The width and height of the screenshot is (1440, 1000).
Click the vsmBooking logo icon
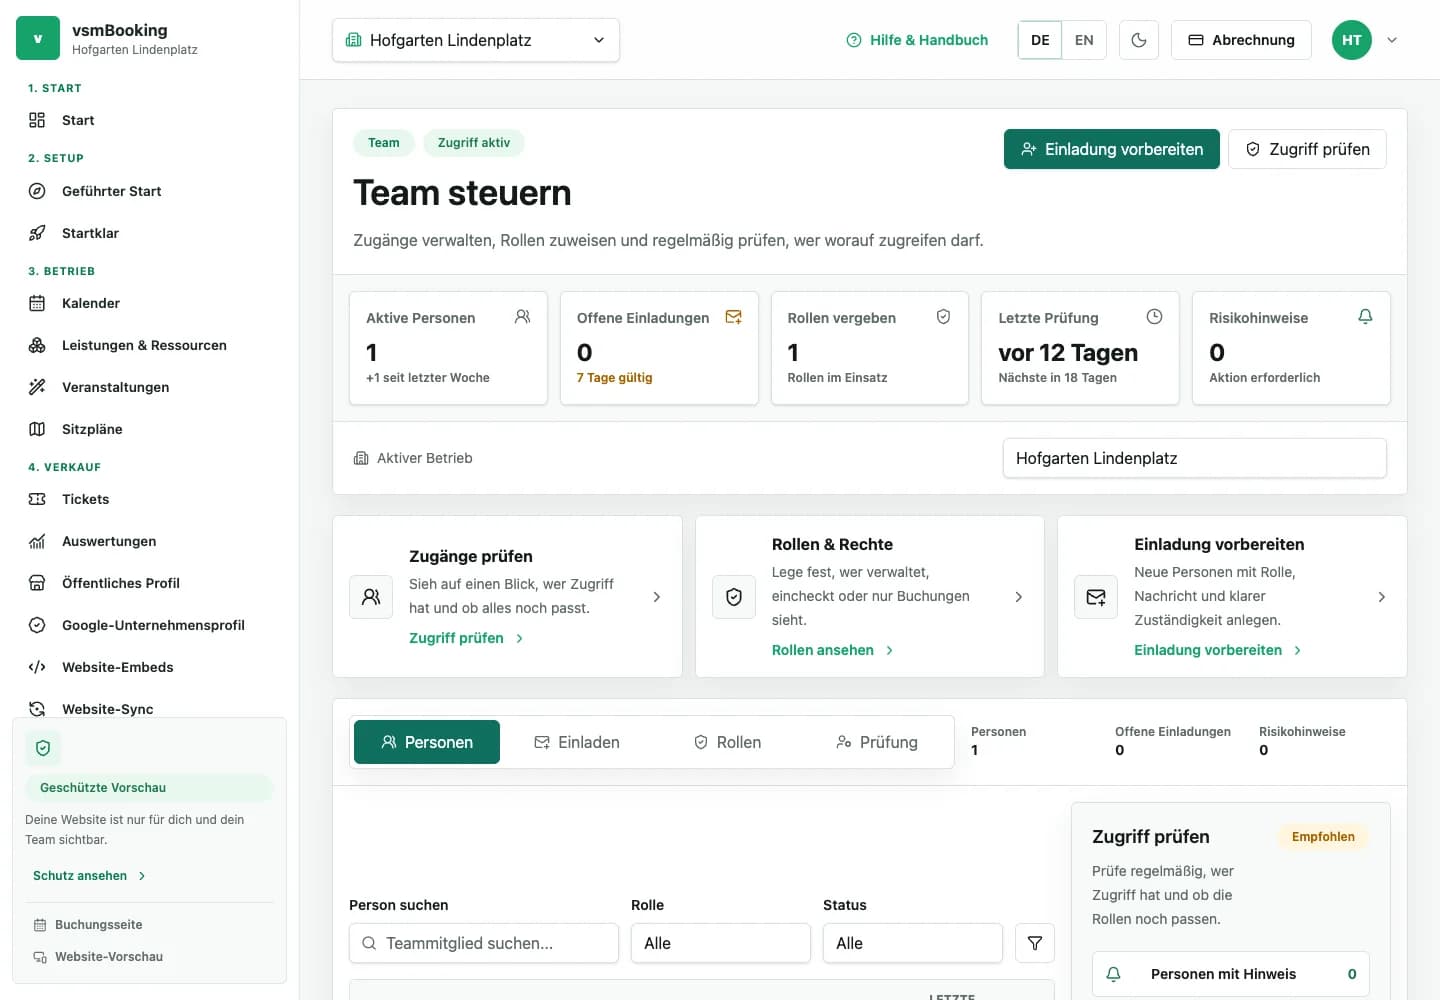38,39
